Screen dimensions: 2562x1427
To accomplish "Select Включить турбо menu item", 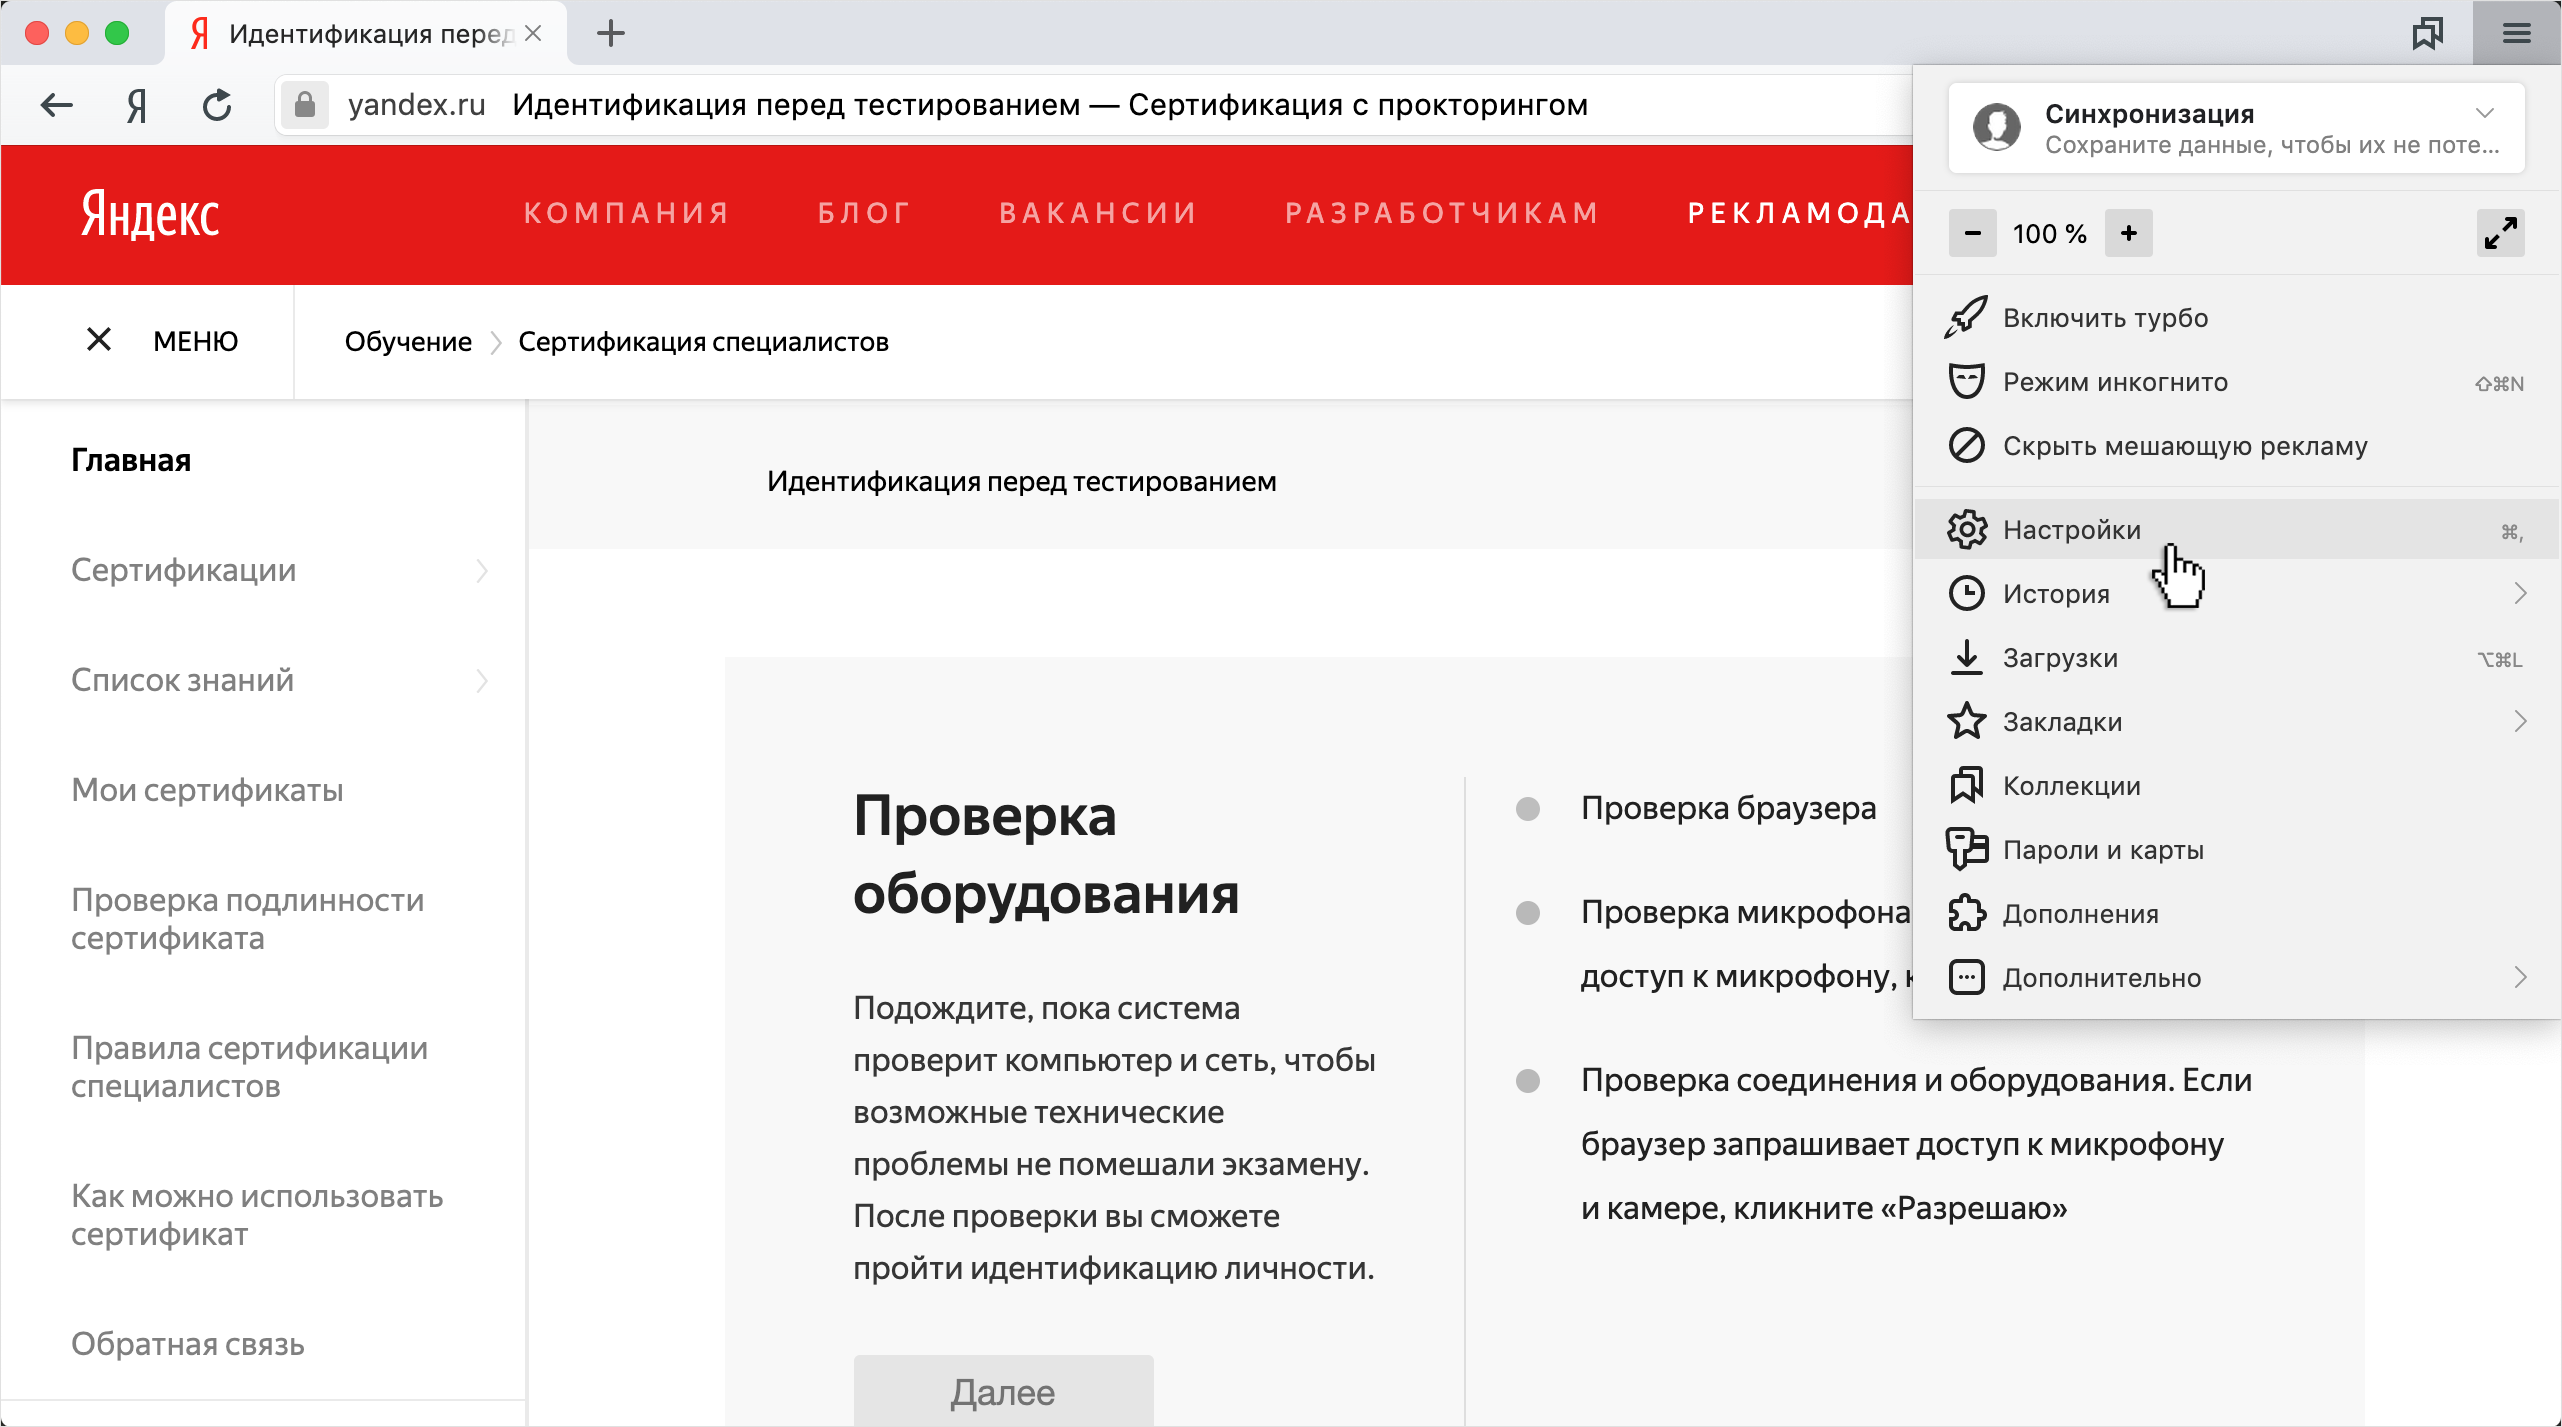I will point(2236,317).
